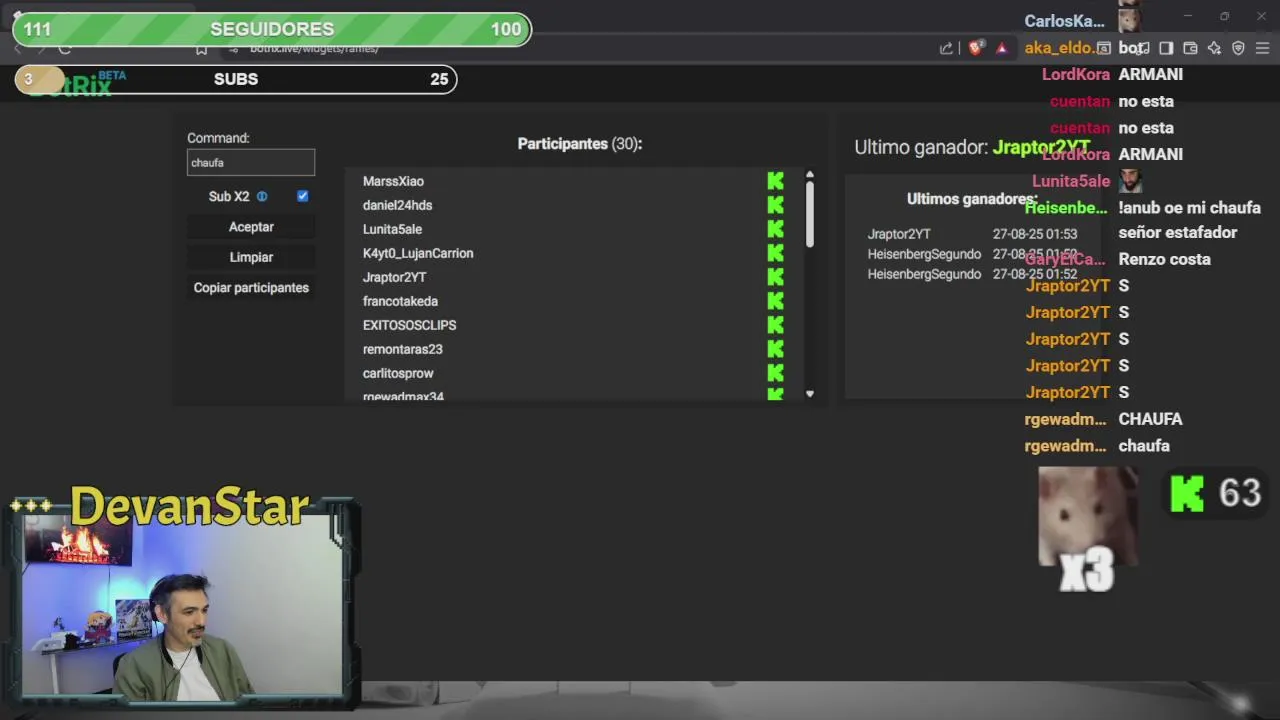Viewport: 1280px width, 720px height.
Task: Open the Brave Shields lion icon
Action: (976, 48)
